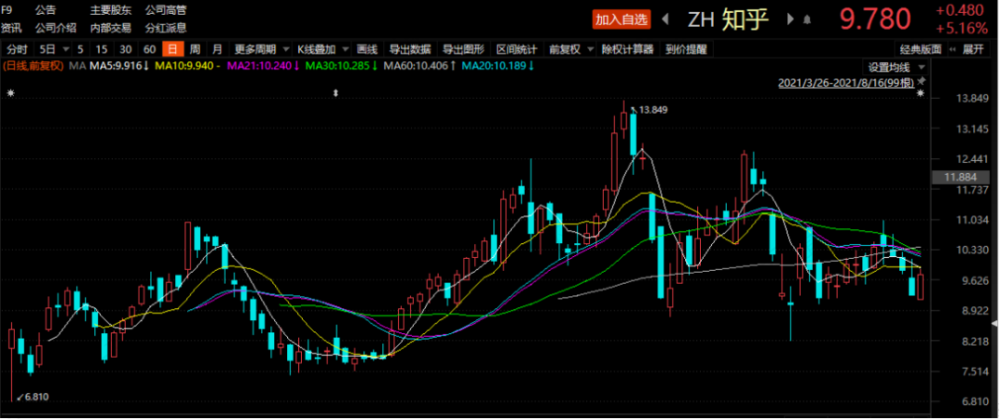Screen dimensions: 1000x419
Task: Open the 公司介绍 company profile menu
Action: (x=55, y=27)
